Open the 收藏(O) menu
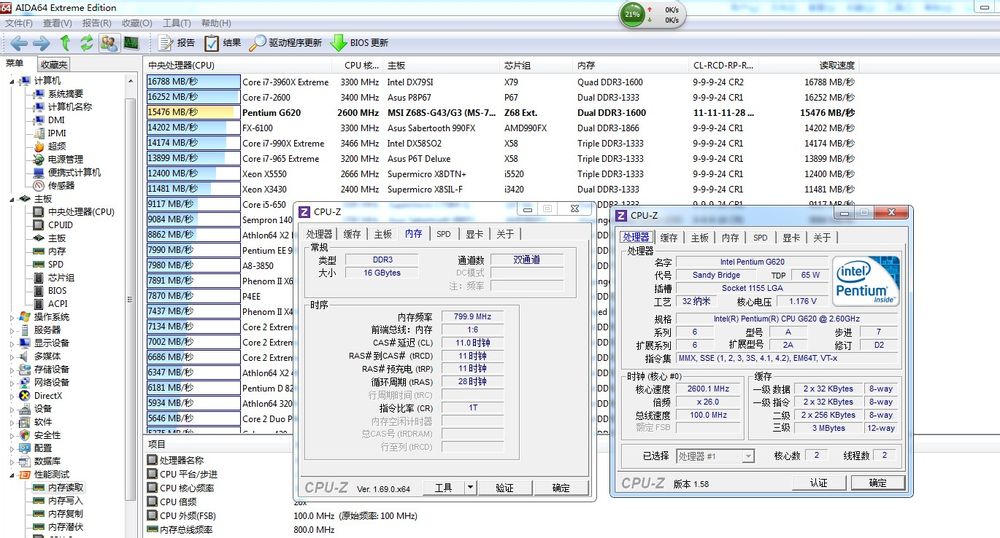 (x=136, y=23)
